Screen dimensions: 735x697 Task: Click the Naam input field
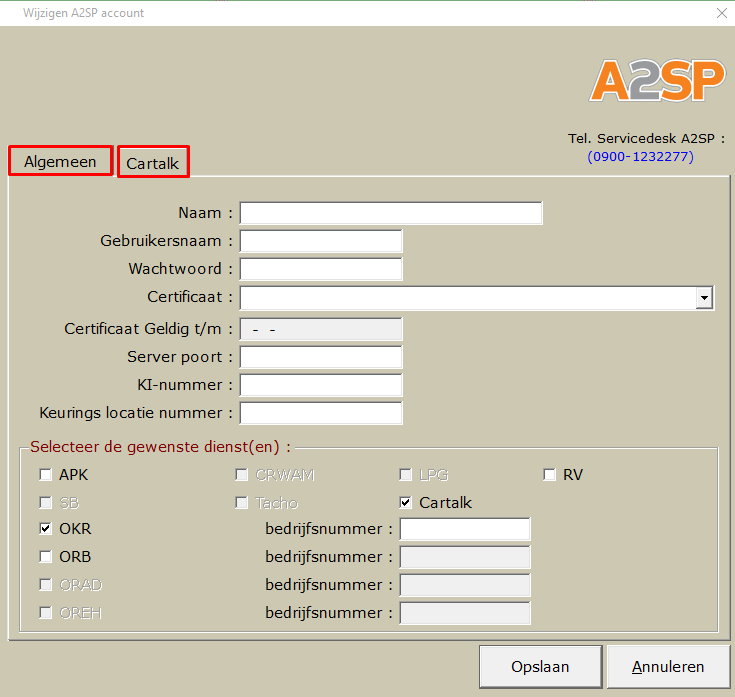(x=391, y=213)
